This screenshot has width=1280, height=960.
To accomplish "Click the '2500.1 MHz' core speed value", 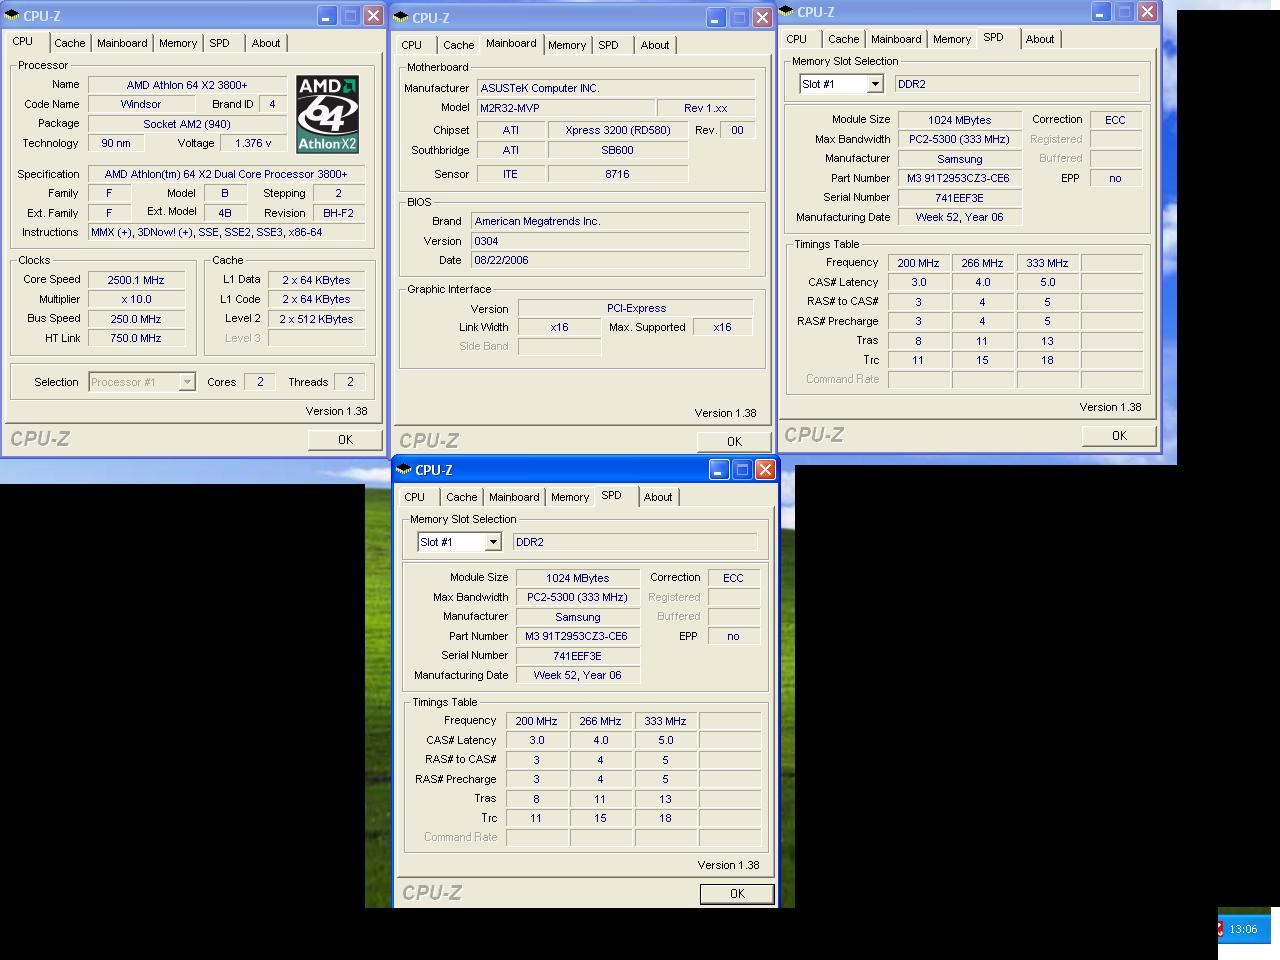I will click(136, 280).
